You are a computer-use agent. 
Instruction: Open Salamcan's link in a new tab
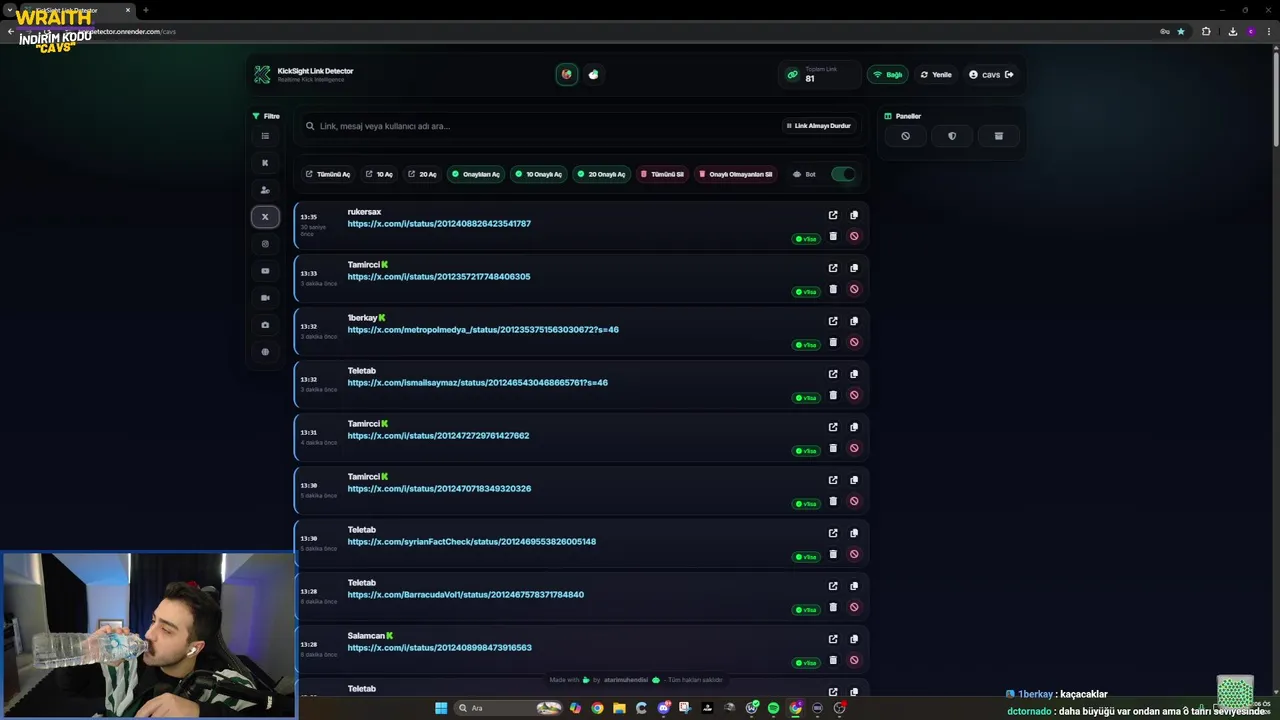(x=833, y=639)
